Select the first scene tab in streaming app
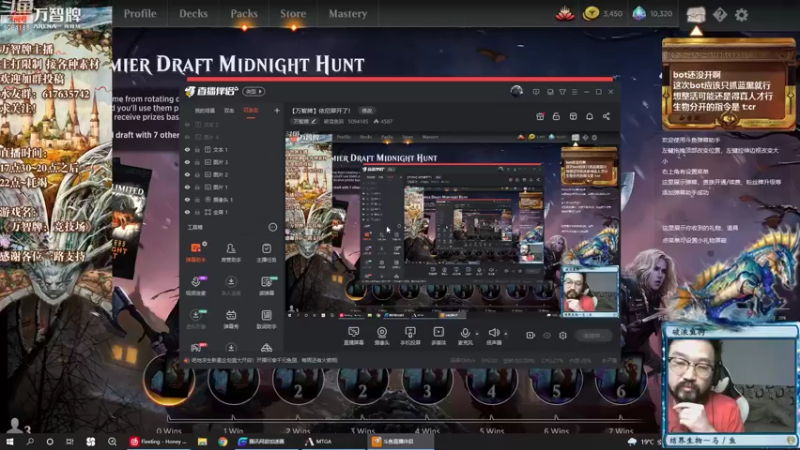Viewport: 800px width, 450px height. click(x=205, y=111)
